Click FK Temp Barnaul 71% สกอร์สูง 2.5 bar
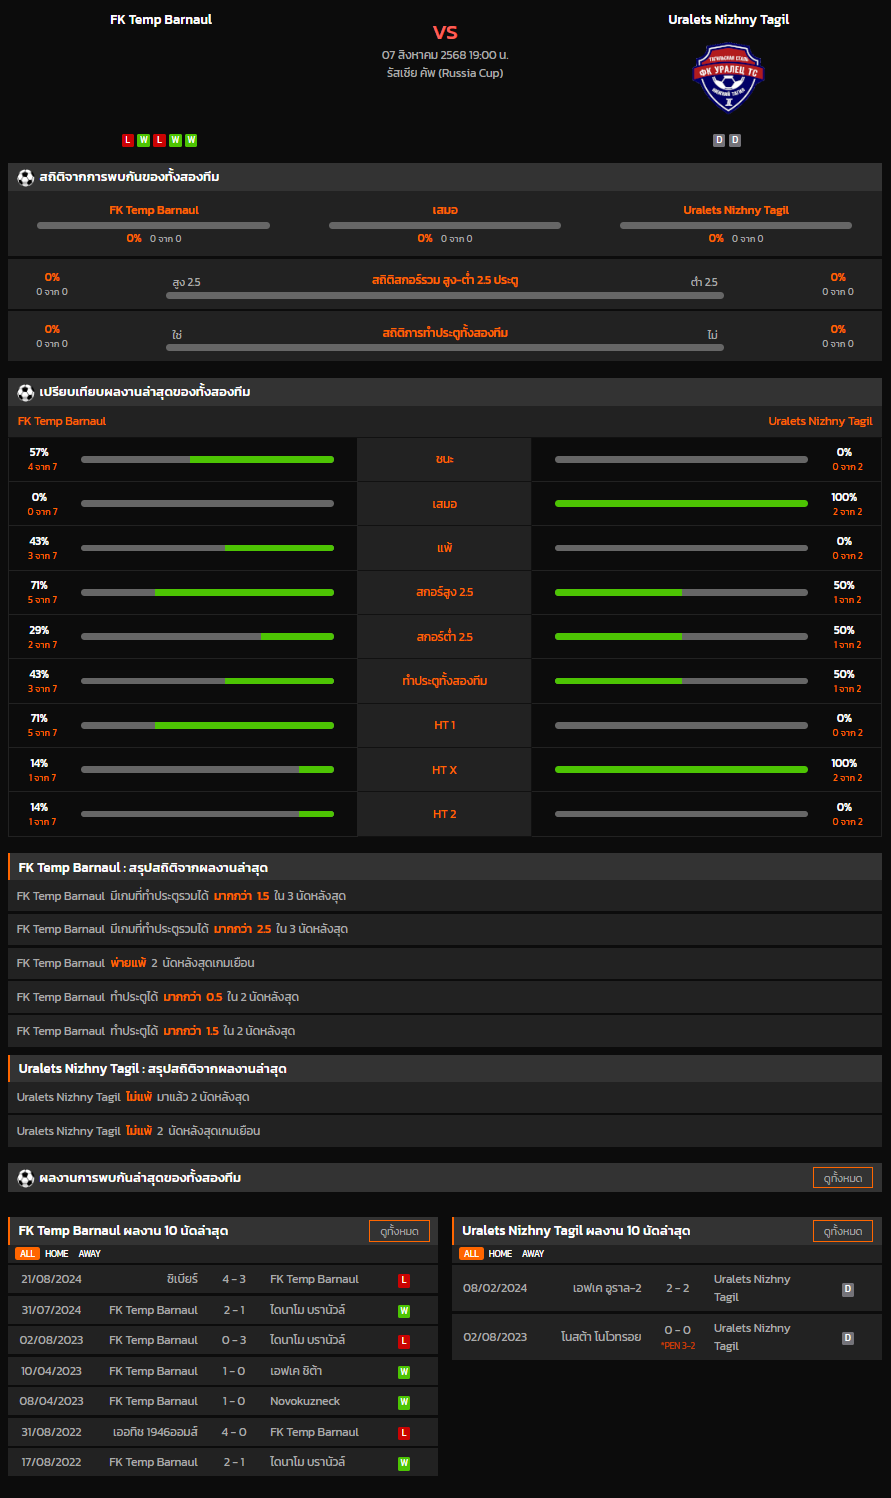 click(207, 592)
